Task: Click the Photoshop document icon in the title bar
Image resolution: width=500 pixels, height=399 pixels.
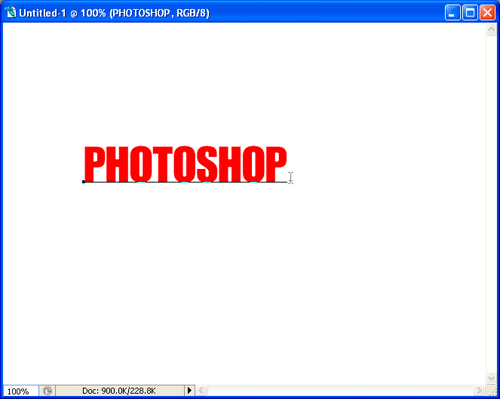Action: click(x=11, y=13)
